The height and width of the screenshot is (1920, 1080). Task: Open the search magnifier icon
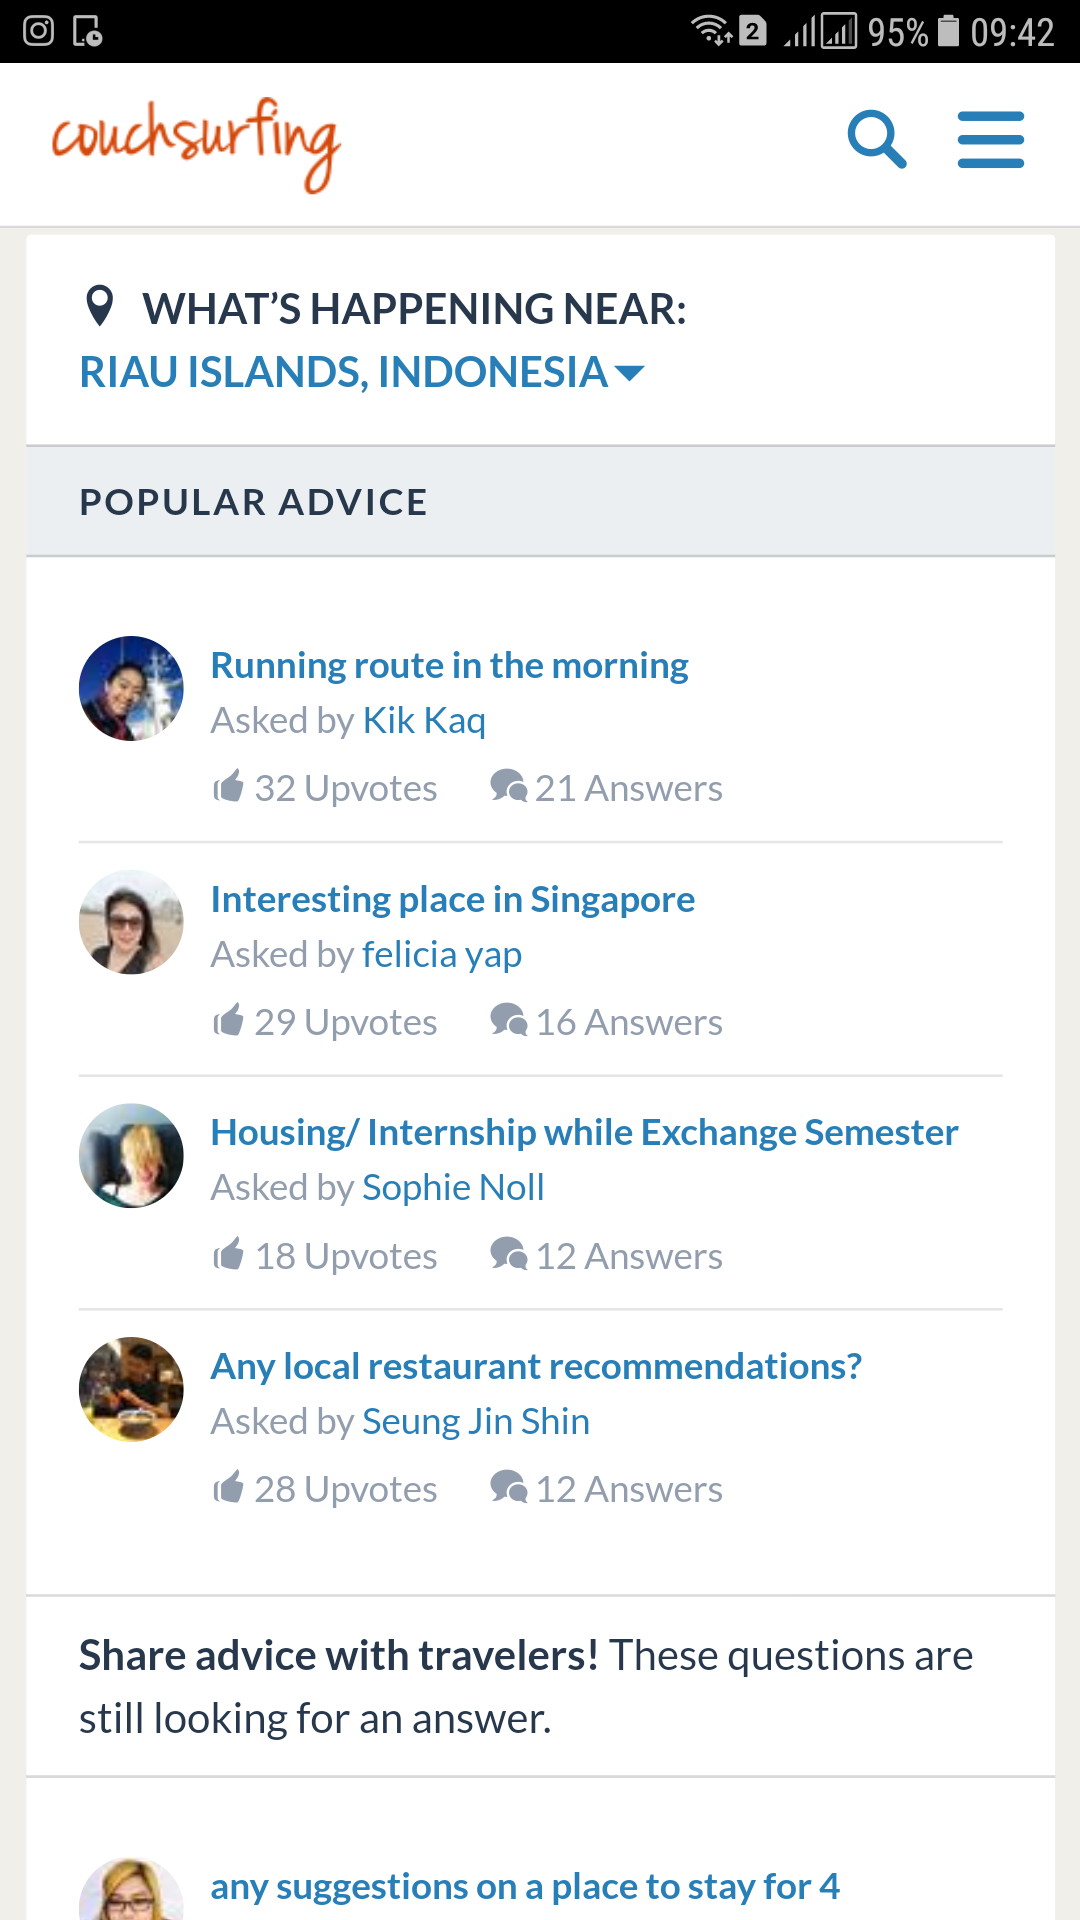pyautogui.click(x=877, y=139)
